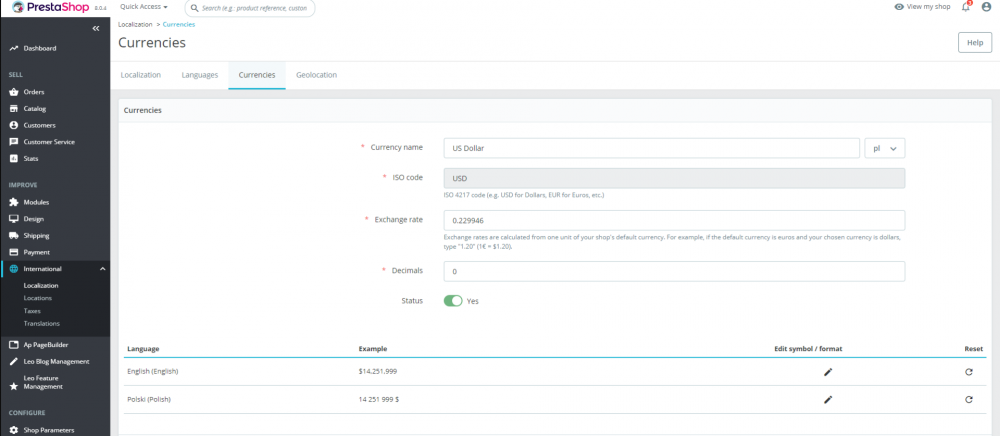The image size is (1000, 436).
Task: Go to Customers section
Action: tap(39, 125)
